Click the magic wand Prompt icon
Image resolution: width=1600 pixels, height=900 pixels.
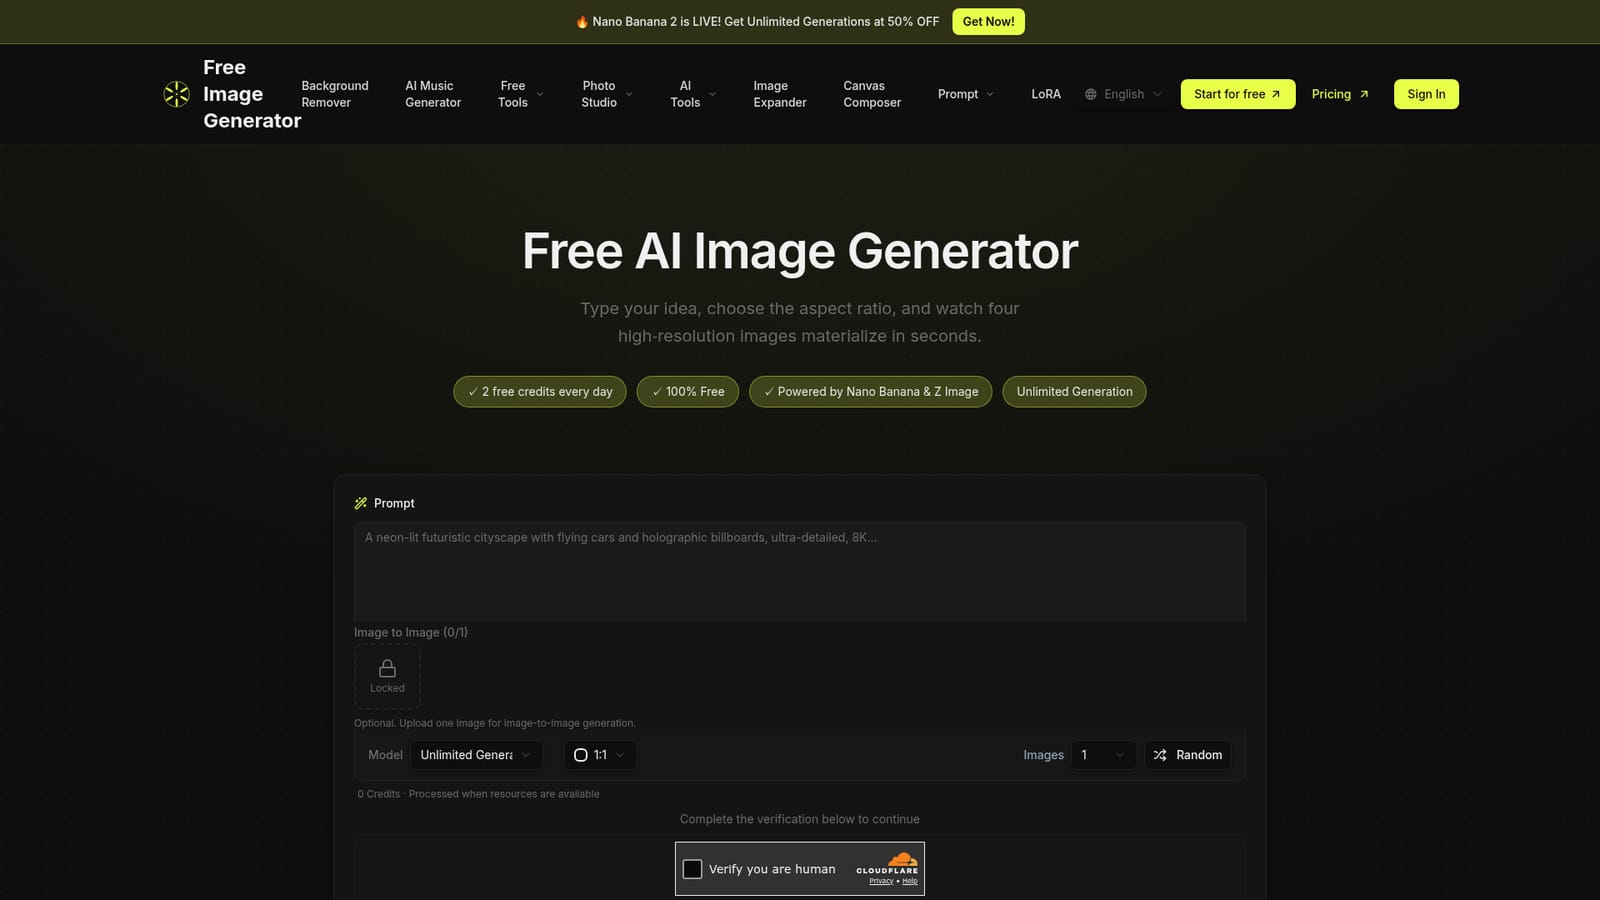click(x=361, y=503)
